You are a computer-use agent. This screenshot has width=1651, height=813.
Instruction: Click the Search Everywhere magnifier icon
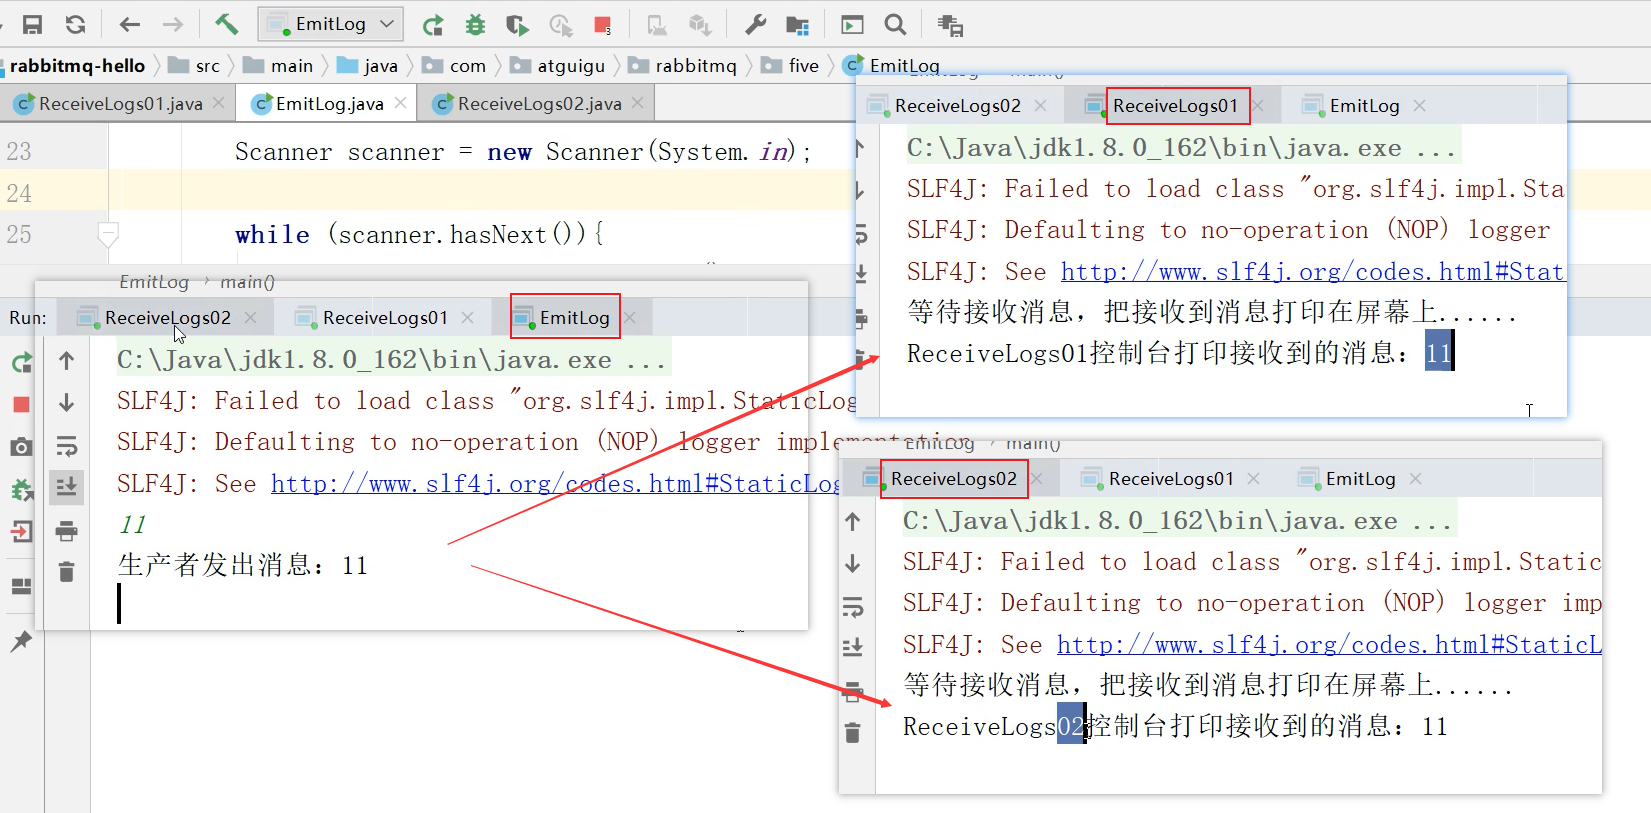click(x=896, y=24)
